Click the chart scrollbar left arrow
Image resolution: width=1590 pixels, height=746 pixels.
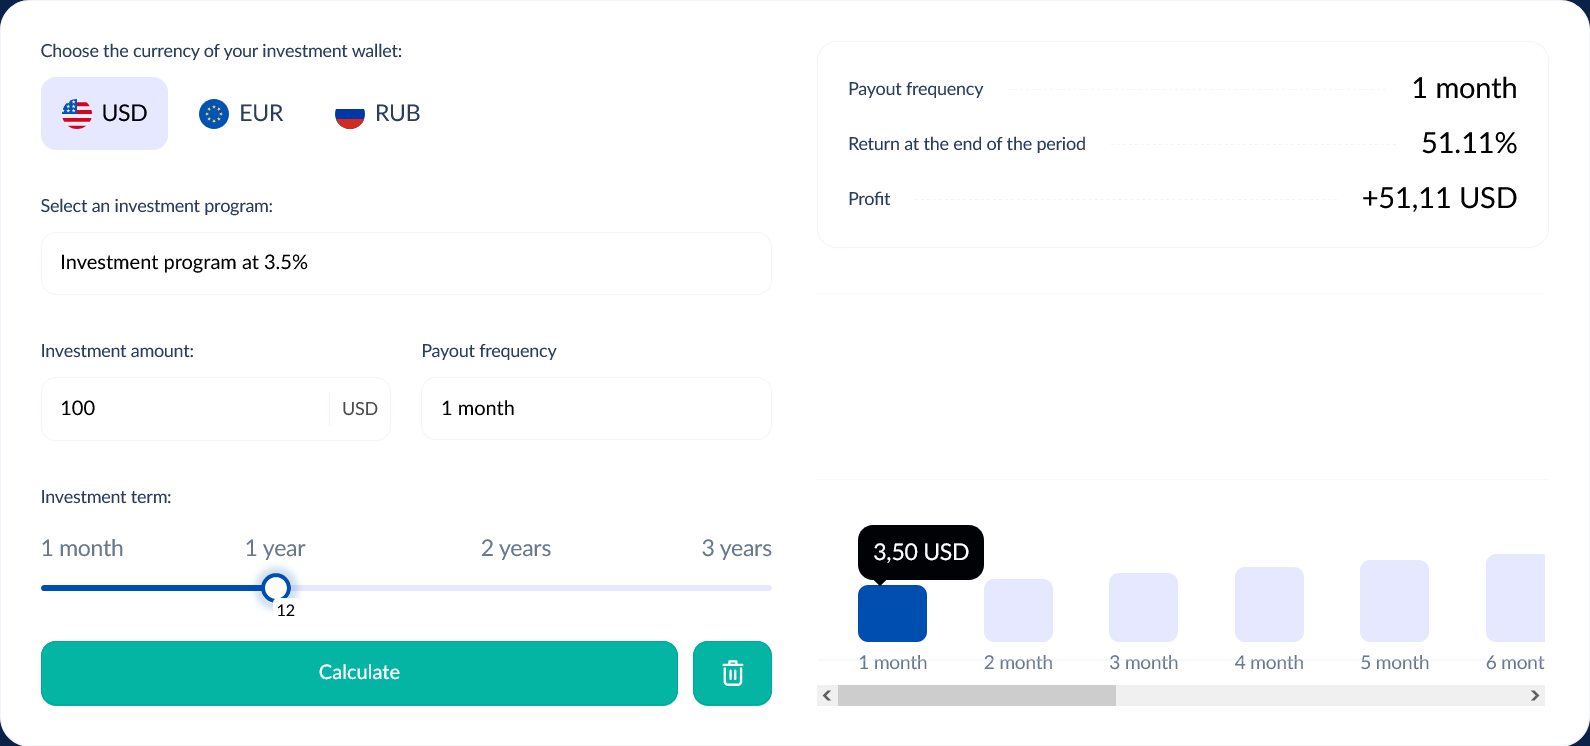(x=827, y=696)
